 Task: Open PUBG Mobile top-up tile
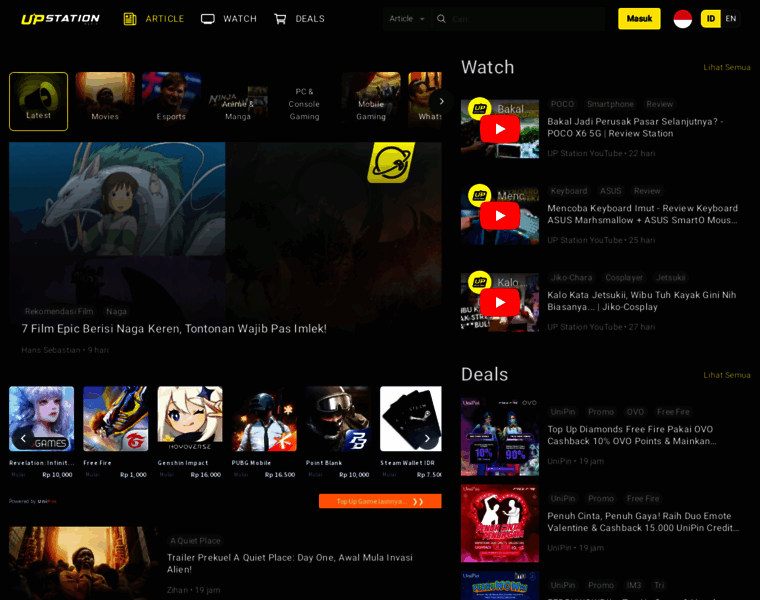tap(264, 432)
